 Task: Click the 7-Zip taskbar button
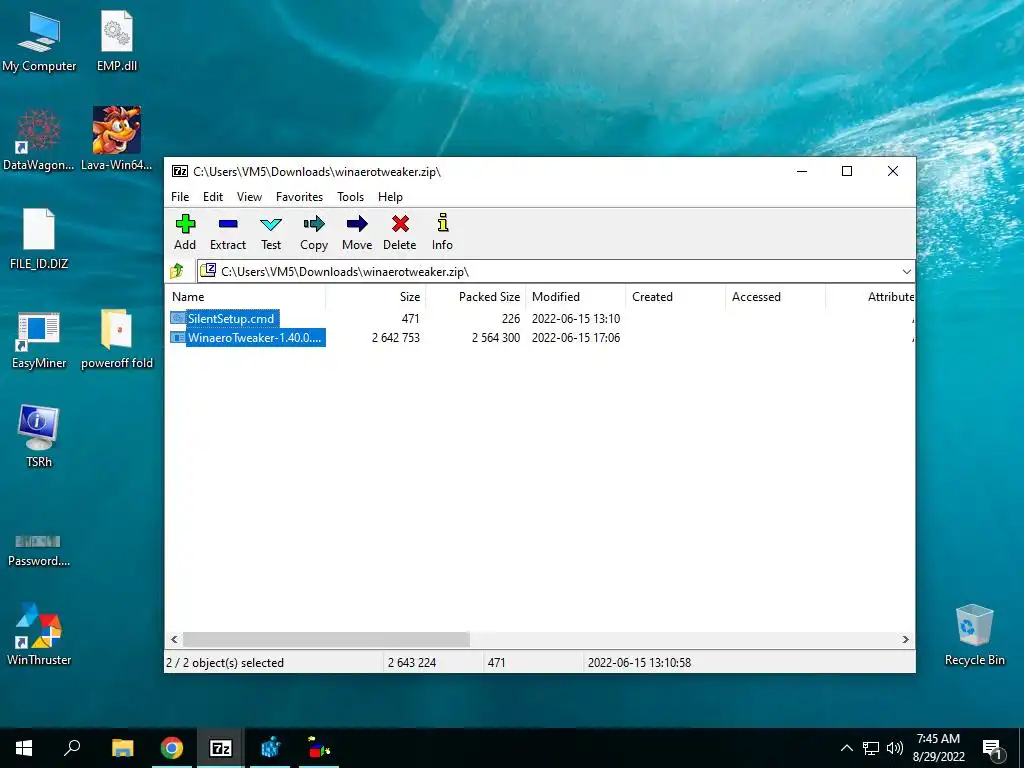[x=221, y=748]
